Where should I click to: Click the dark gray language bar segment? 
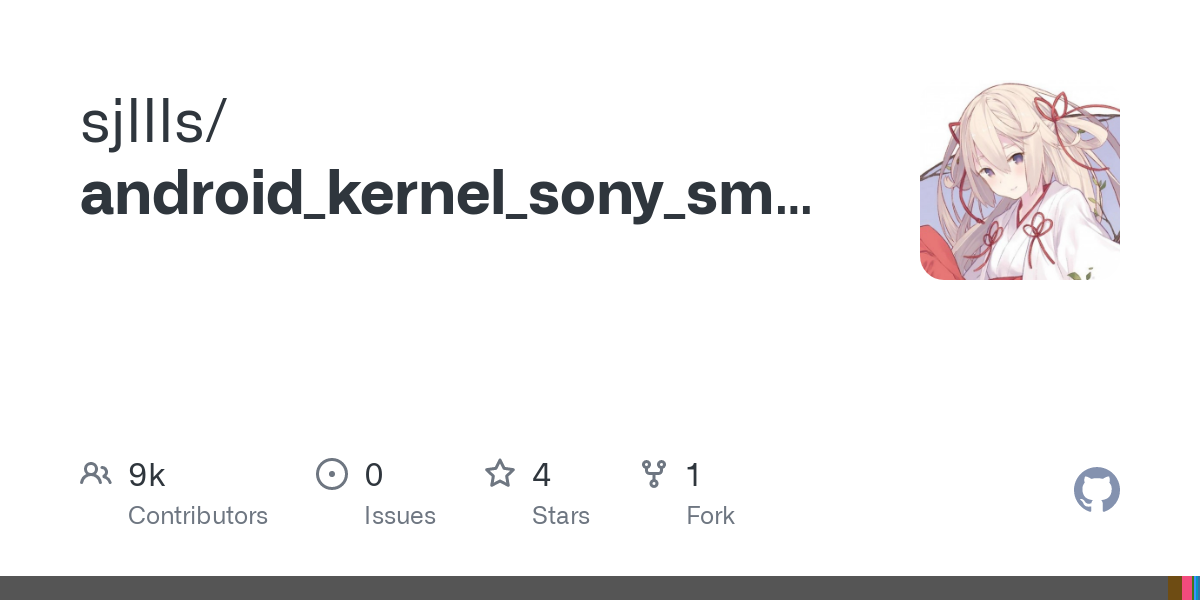[x=580, y=588]
